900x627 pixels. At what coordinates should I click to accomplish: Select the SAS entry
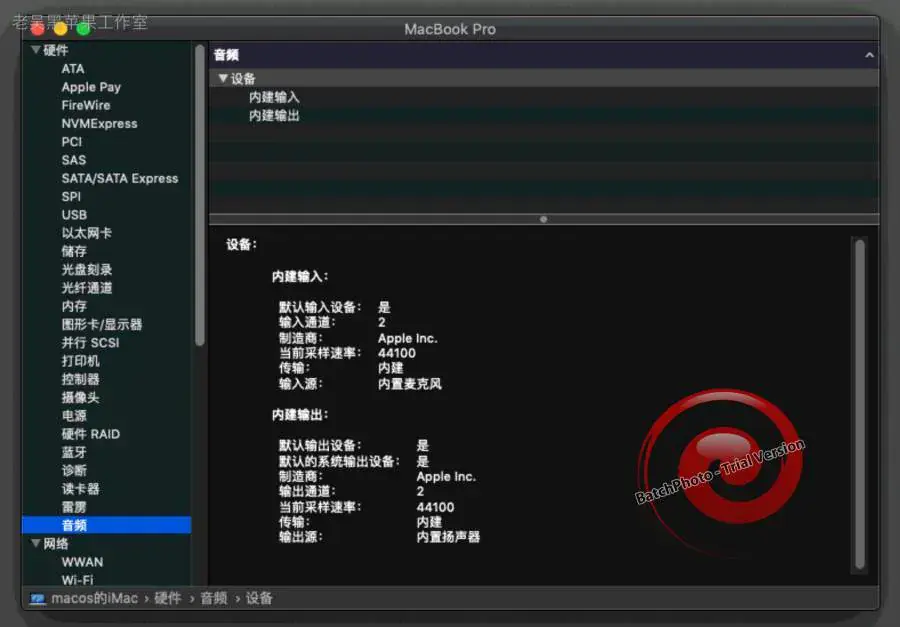73,160
